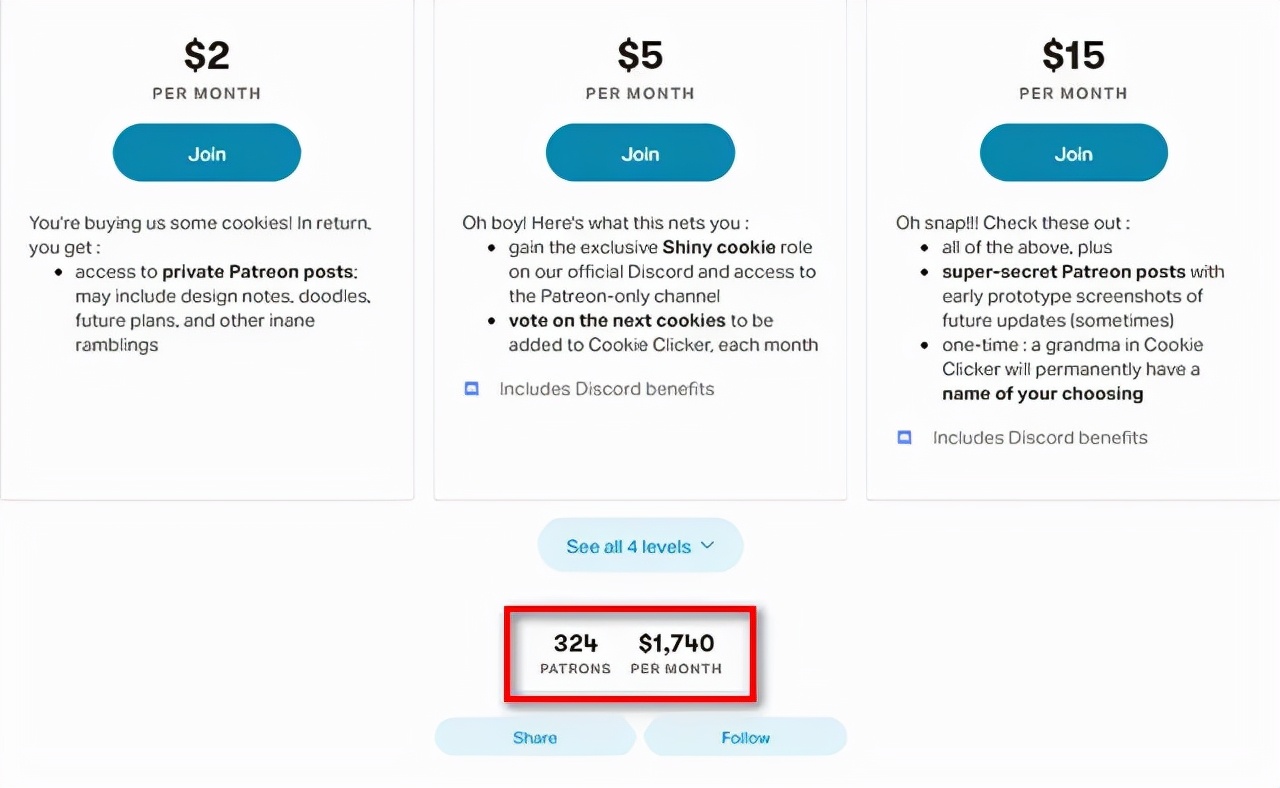The width and height of the screenshot is (1280, 788).
Task: Select the $2 price heading
Action: [207, 56]
